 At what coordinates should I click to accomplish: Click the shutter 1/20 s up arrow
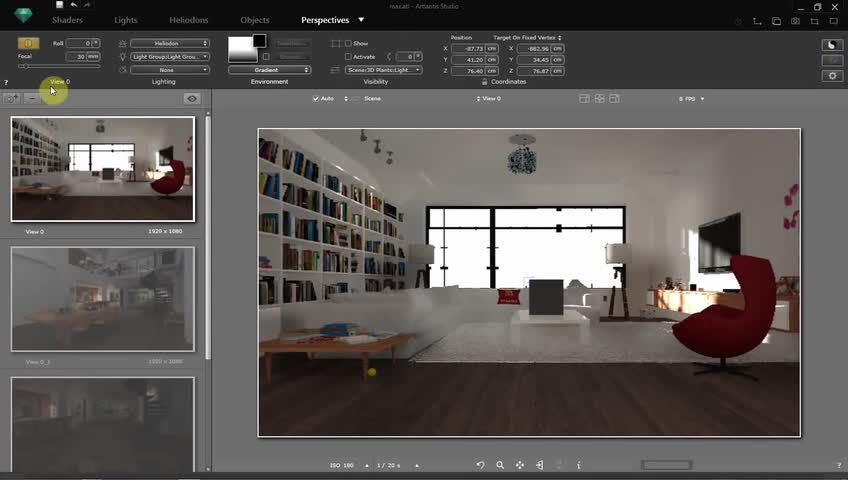pos(416,465)
